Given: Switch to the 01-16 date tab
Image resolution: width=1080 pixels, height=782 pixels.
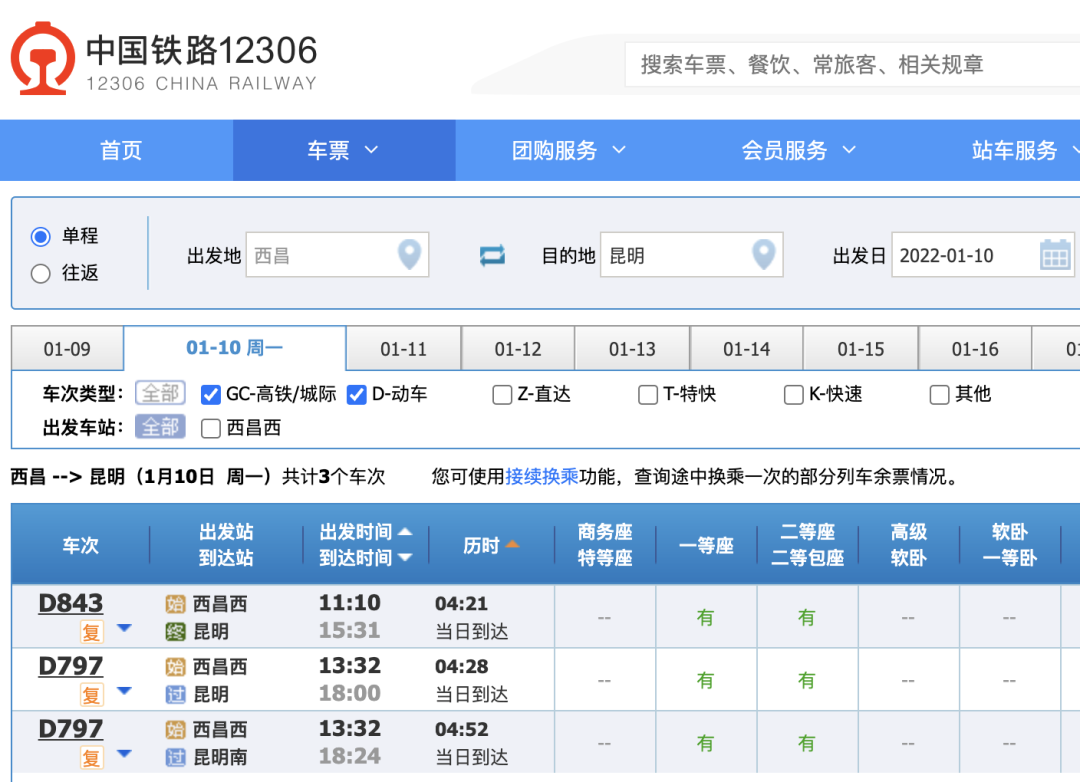Looking at the screenshot, I should 975,349.
